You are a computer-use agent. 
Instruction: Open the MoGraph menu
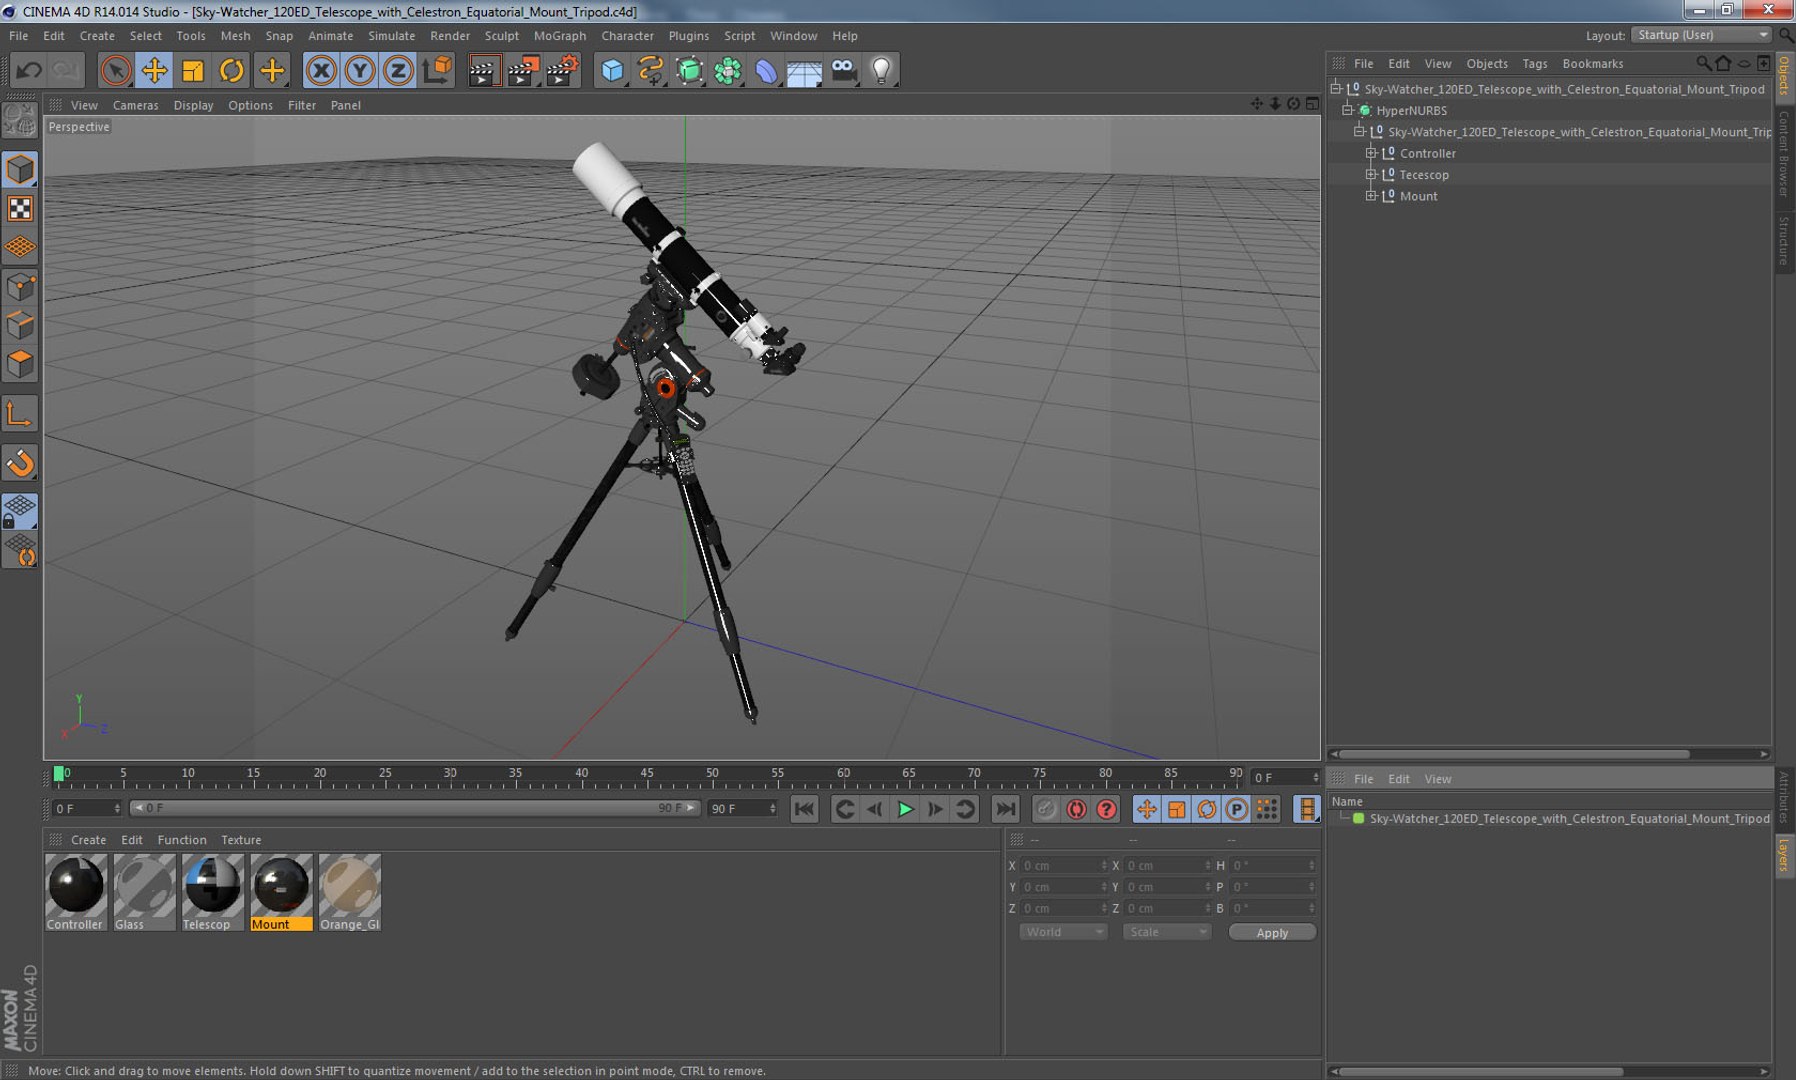click(x=560, y=35)
